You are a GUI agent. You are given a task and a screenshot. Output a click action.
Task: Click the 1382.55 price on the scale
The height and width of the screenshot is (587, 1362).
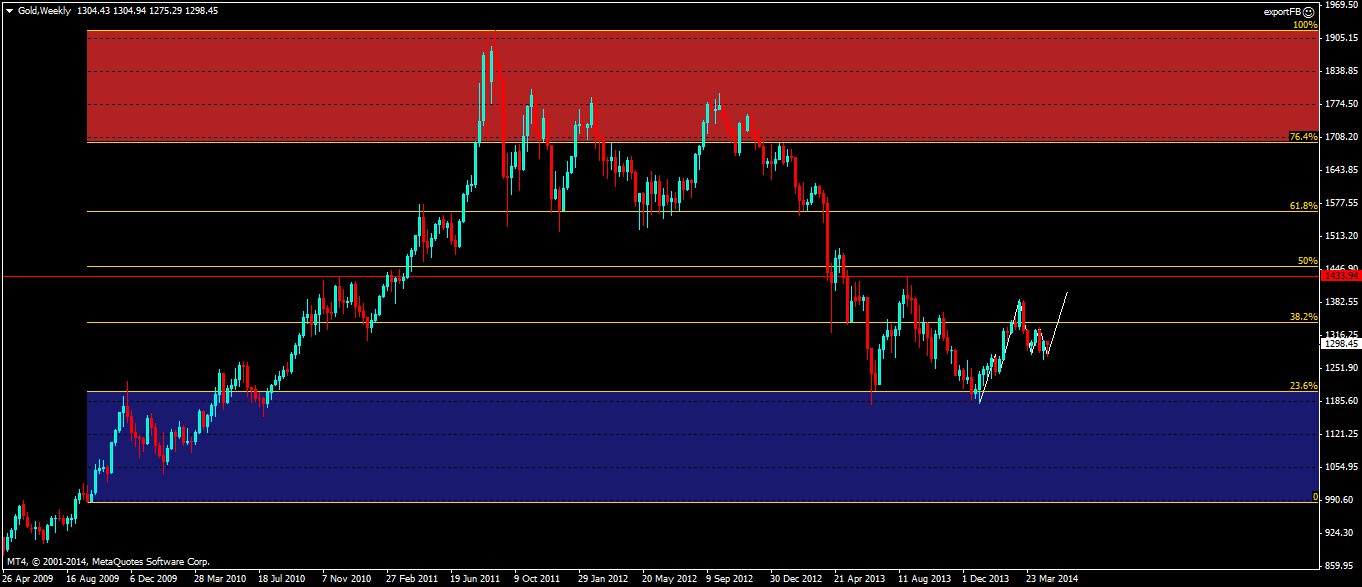pyautogui.click(x=1340, y=301)
